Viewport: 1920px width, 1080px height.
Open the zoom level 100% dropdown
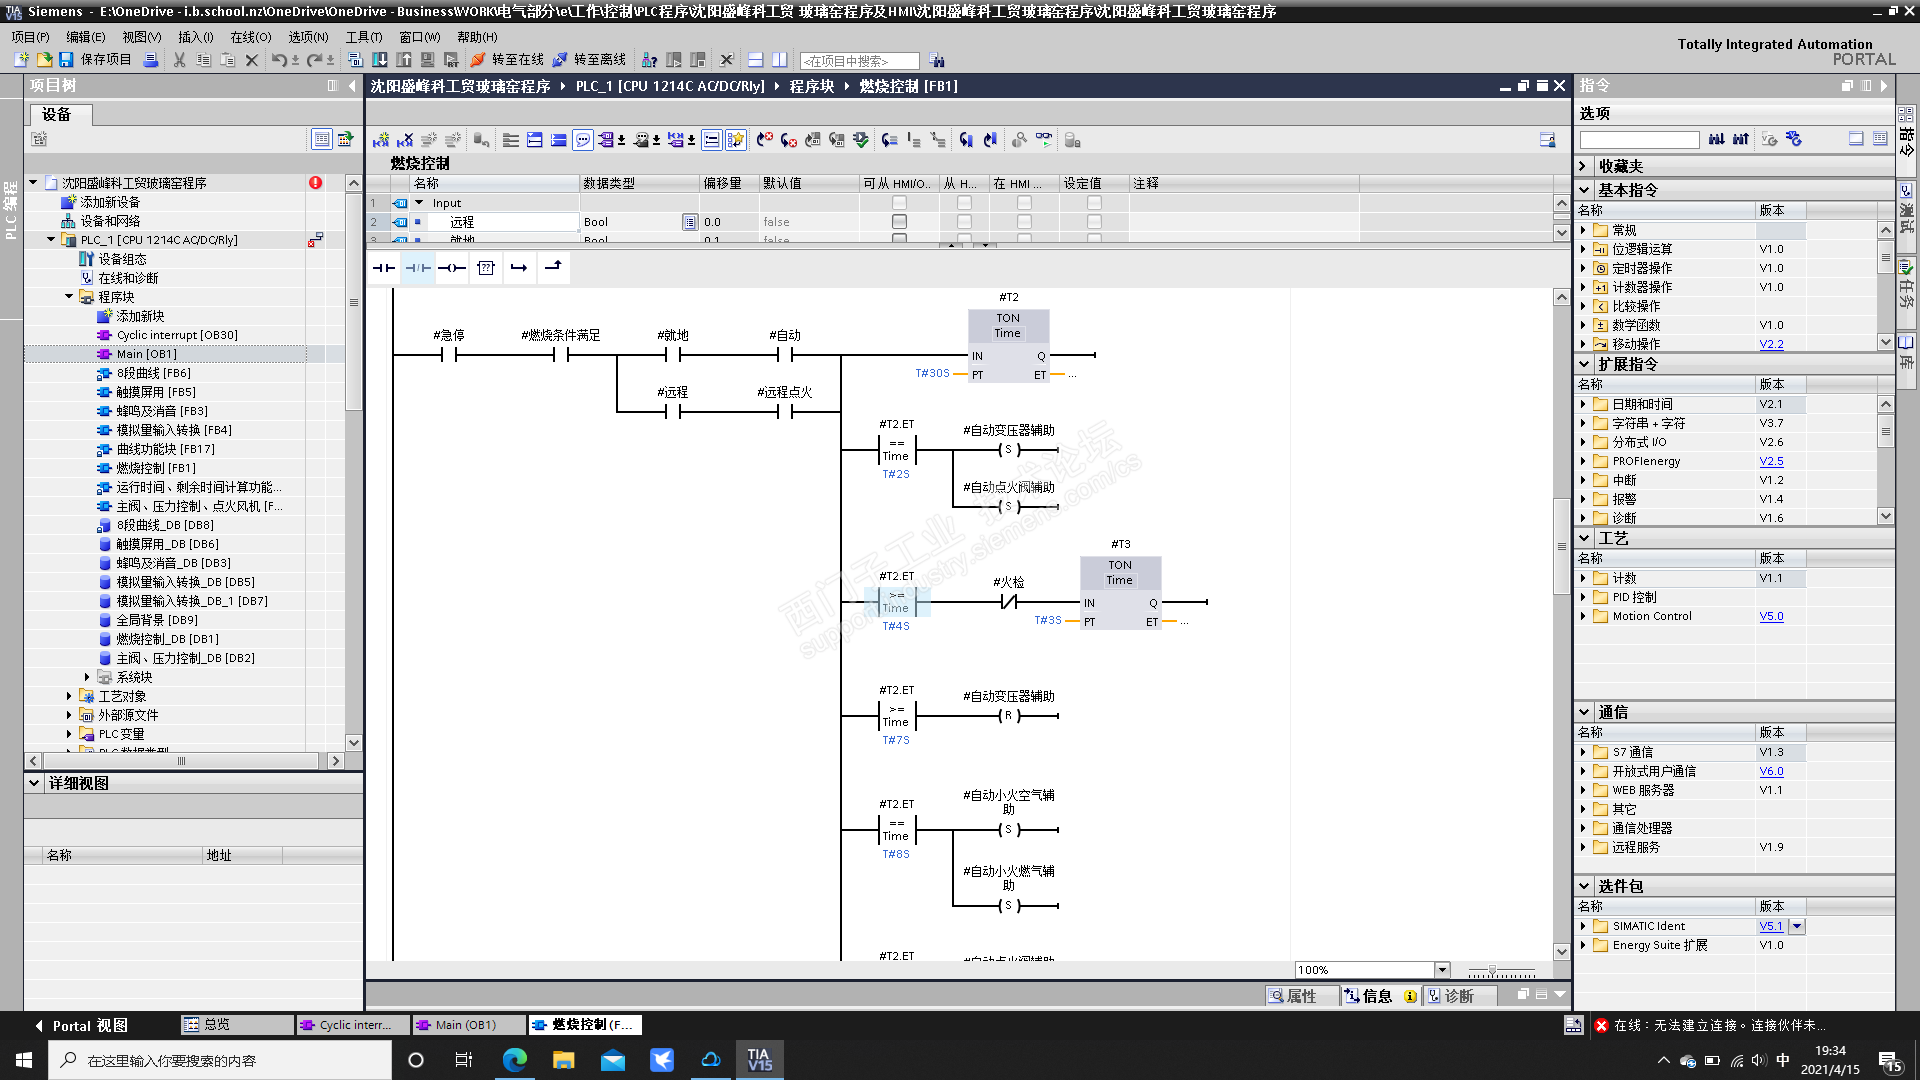click(x=1442, y=970)
